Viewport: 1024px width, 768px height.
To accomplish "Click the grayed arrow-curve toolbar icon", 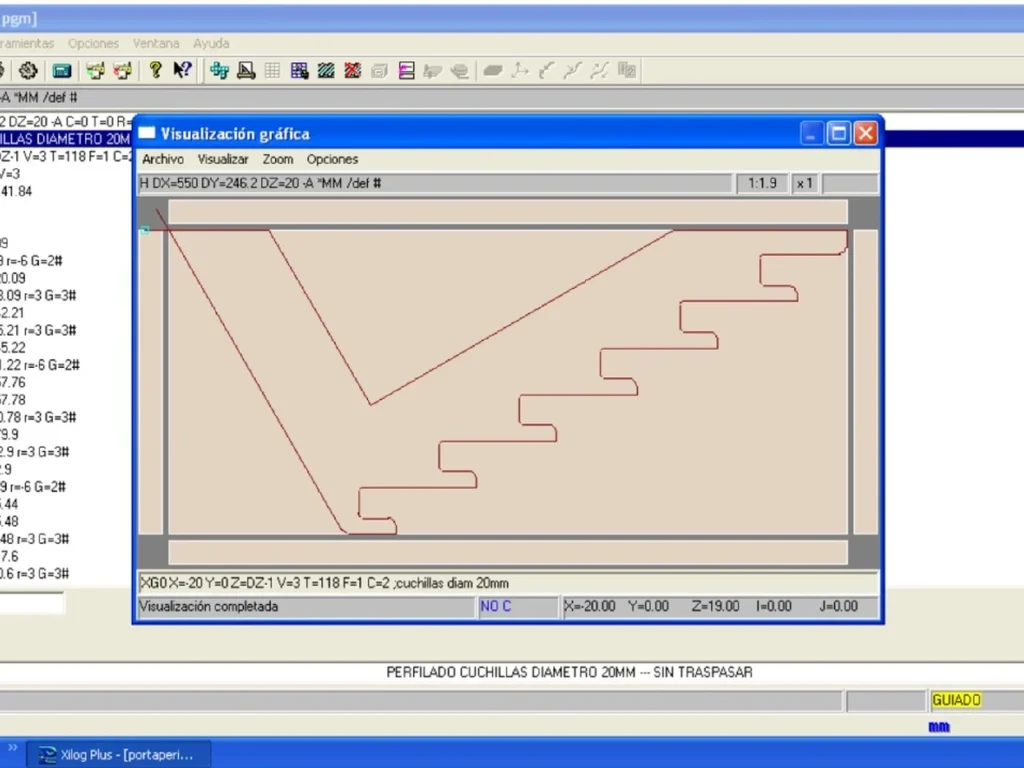I will pyautogui.click(x=547, y=71).
